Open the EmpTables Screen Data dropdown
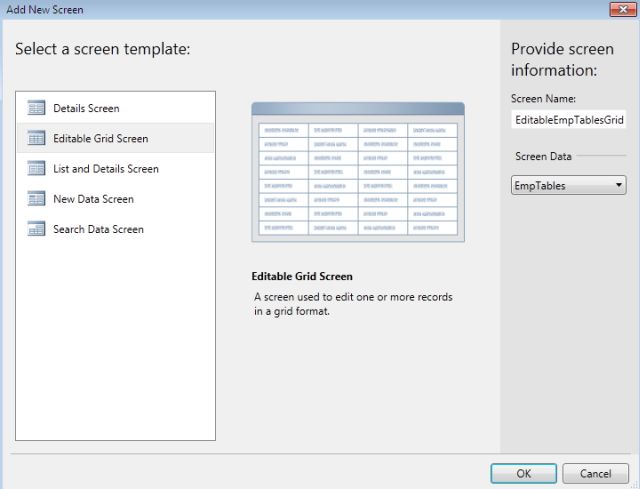 coord(569,185)
